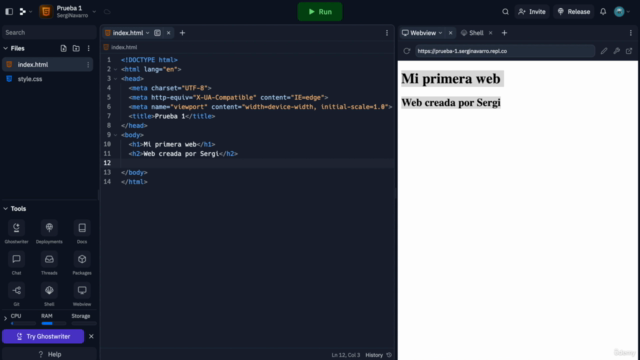Close the Shell tab
The width and height of the screenshot is (640, 360).
pos(490,33)
